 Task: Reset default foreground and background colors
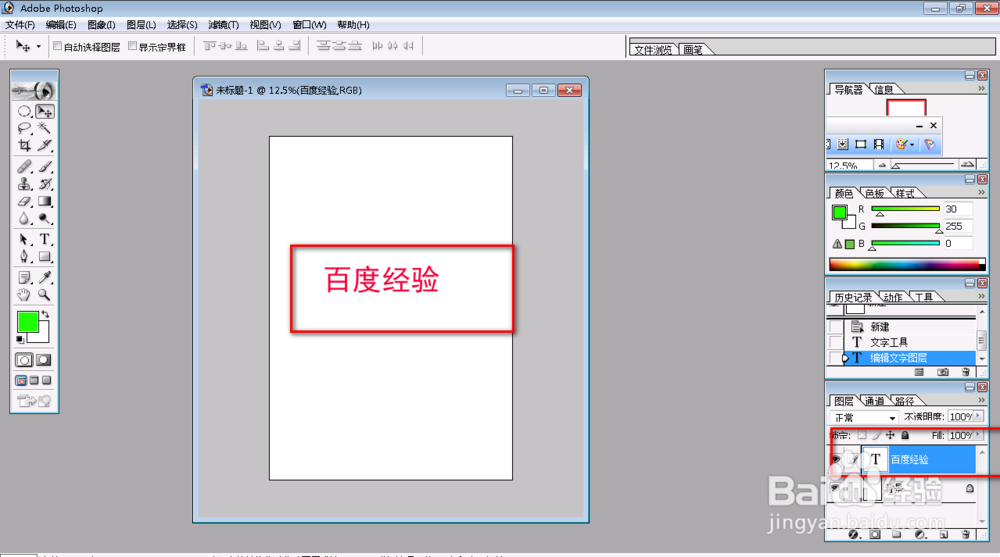[20, 339]
